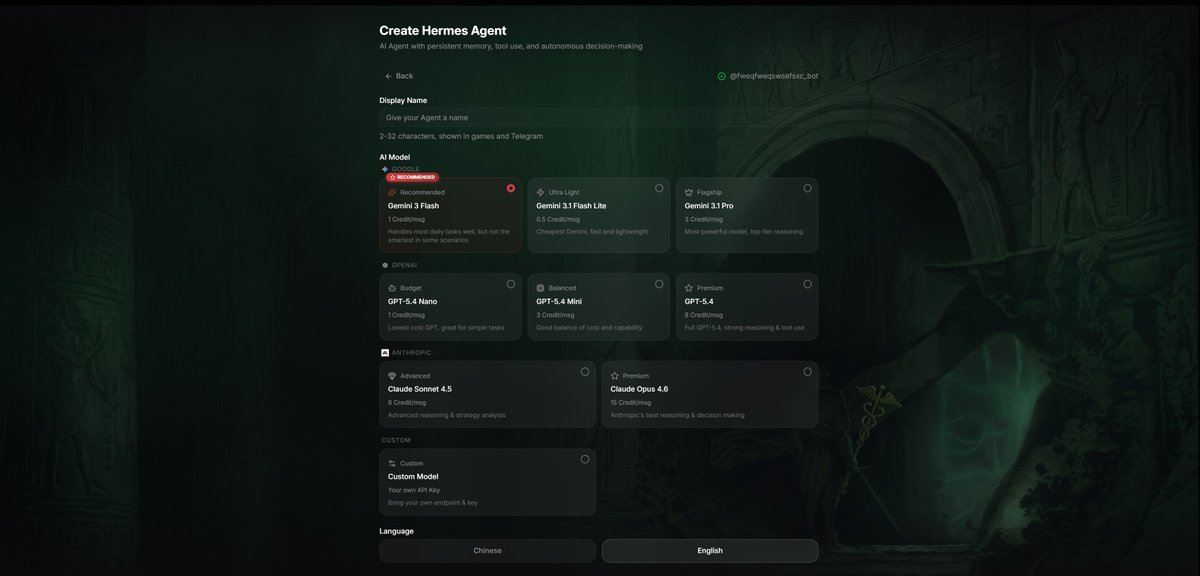The image size is (1200, 576).
Task: Click the Anthropic provider logo icon
Action: [385, 353]
